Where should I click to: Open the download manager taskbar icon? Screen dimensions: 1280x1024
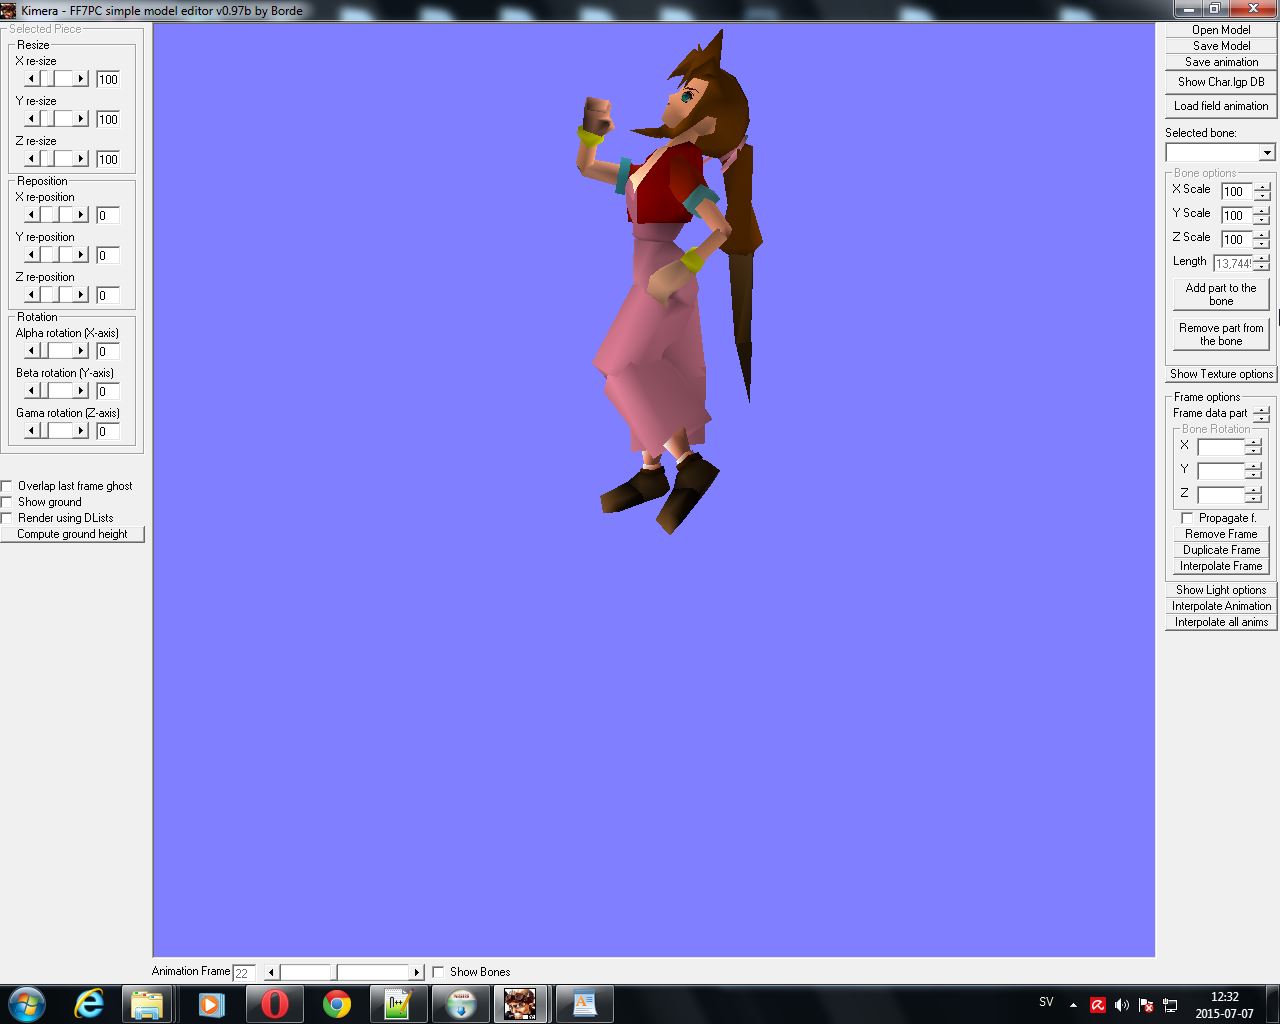[x=460, y=1004]
